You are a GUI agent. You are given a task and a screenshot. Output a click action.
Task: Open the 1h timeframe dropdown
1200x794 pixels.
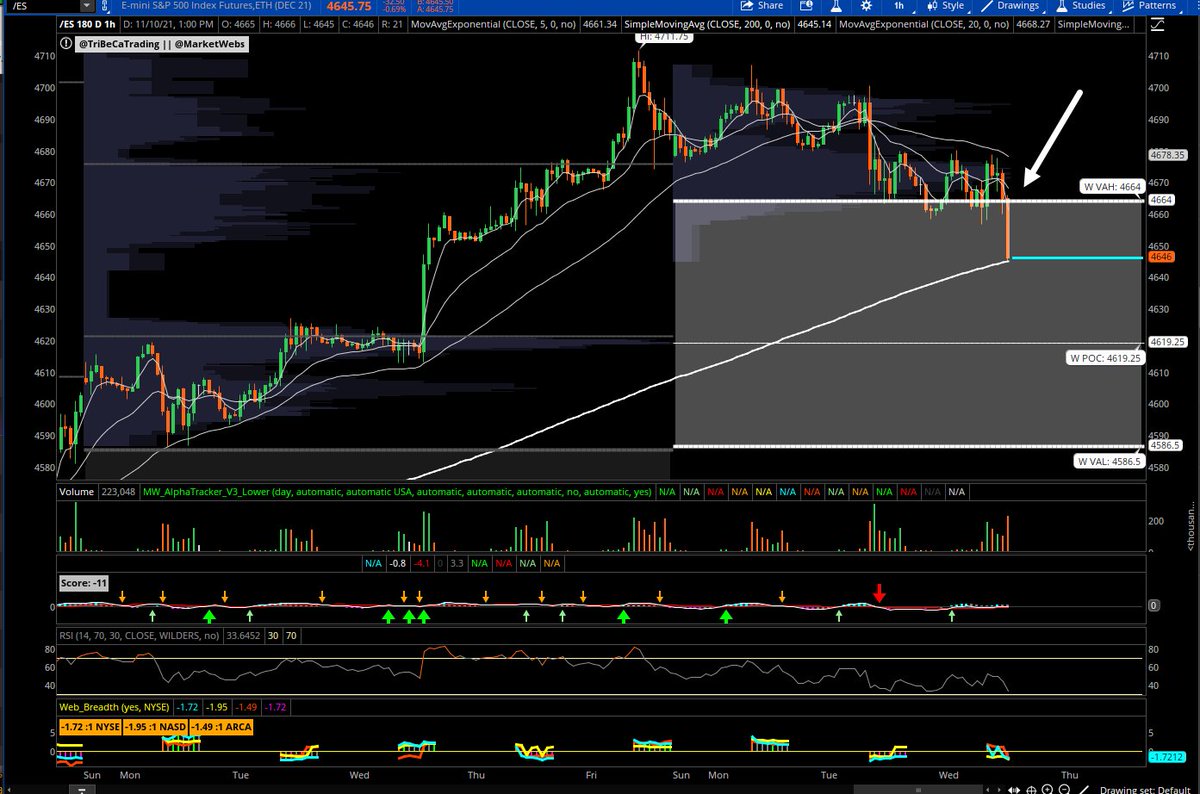point(900,6)
